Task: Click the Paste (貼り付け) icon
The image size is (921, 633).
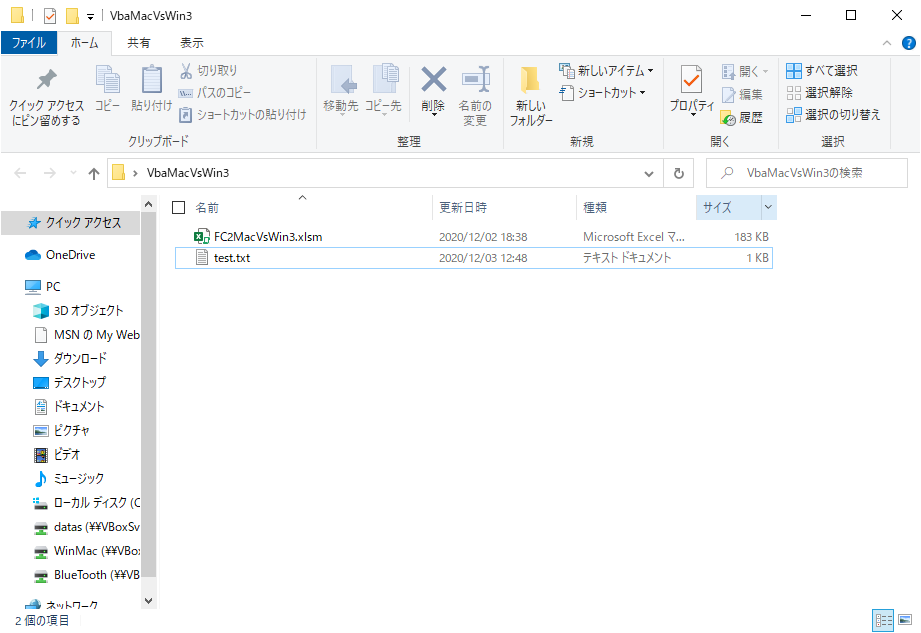Action: 151,81
